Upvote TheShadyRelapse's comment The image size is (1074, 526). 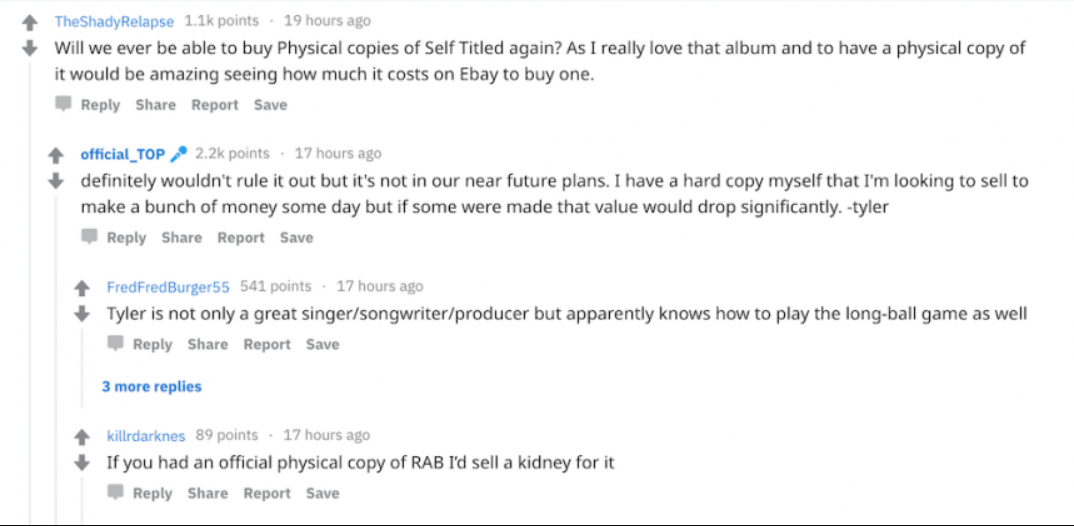(x=30, y=22)
